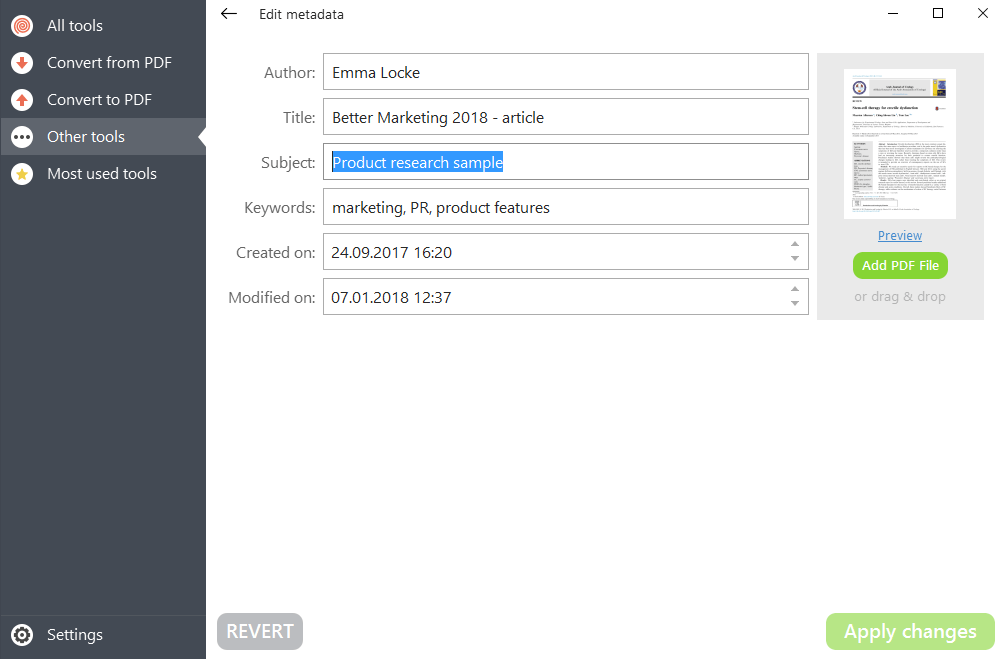
Task: Click the PDF document thumbnail
Action: (900, 143)
